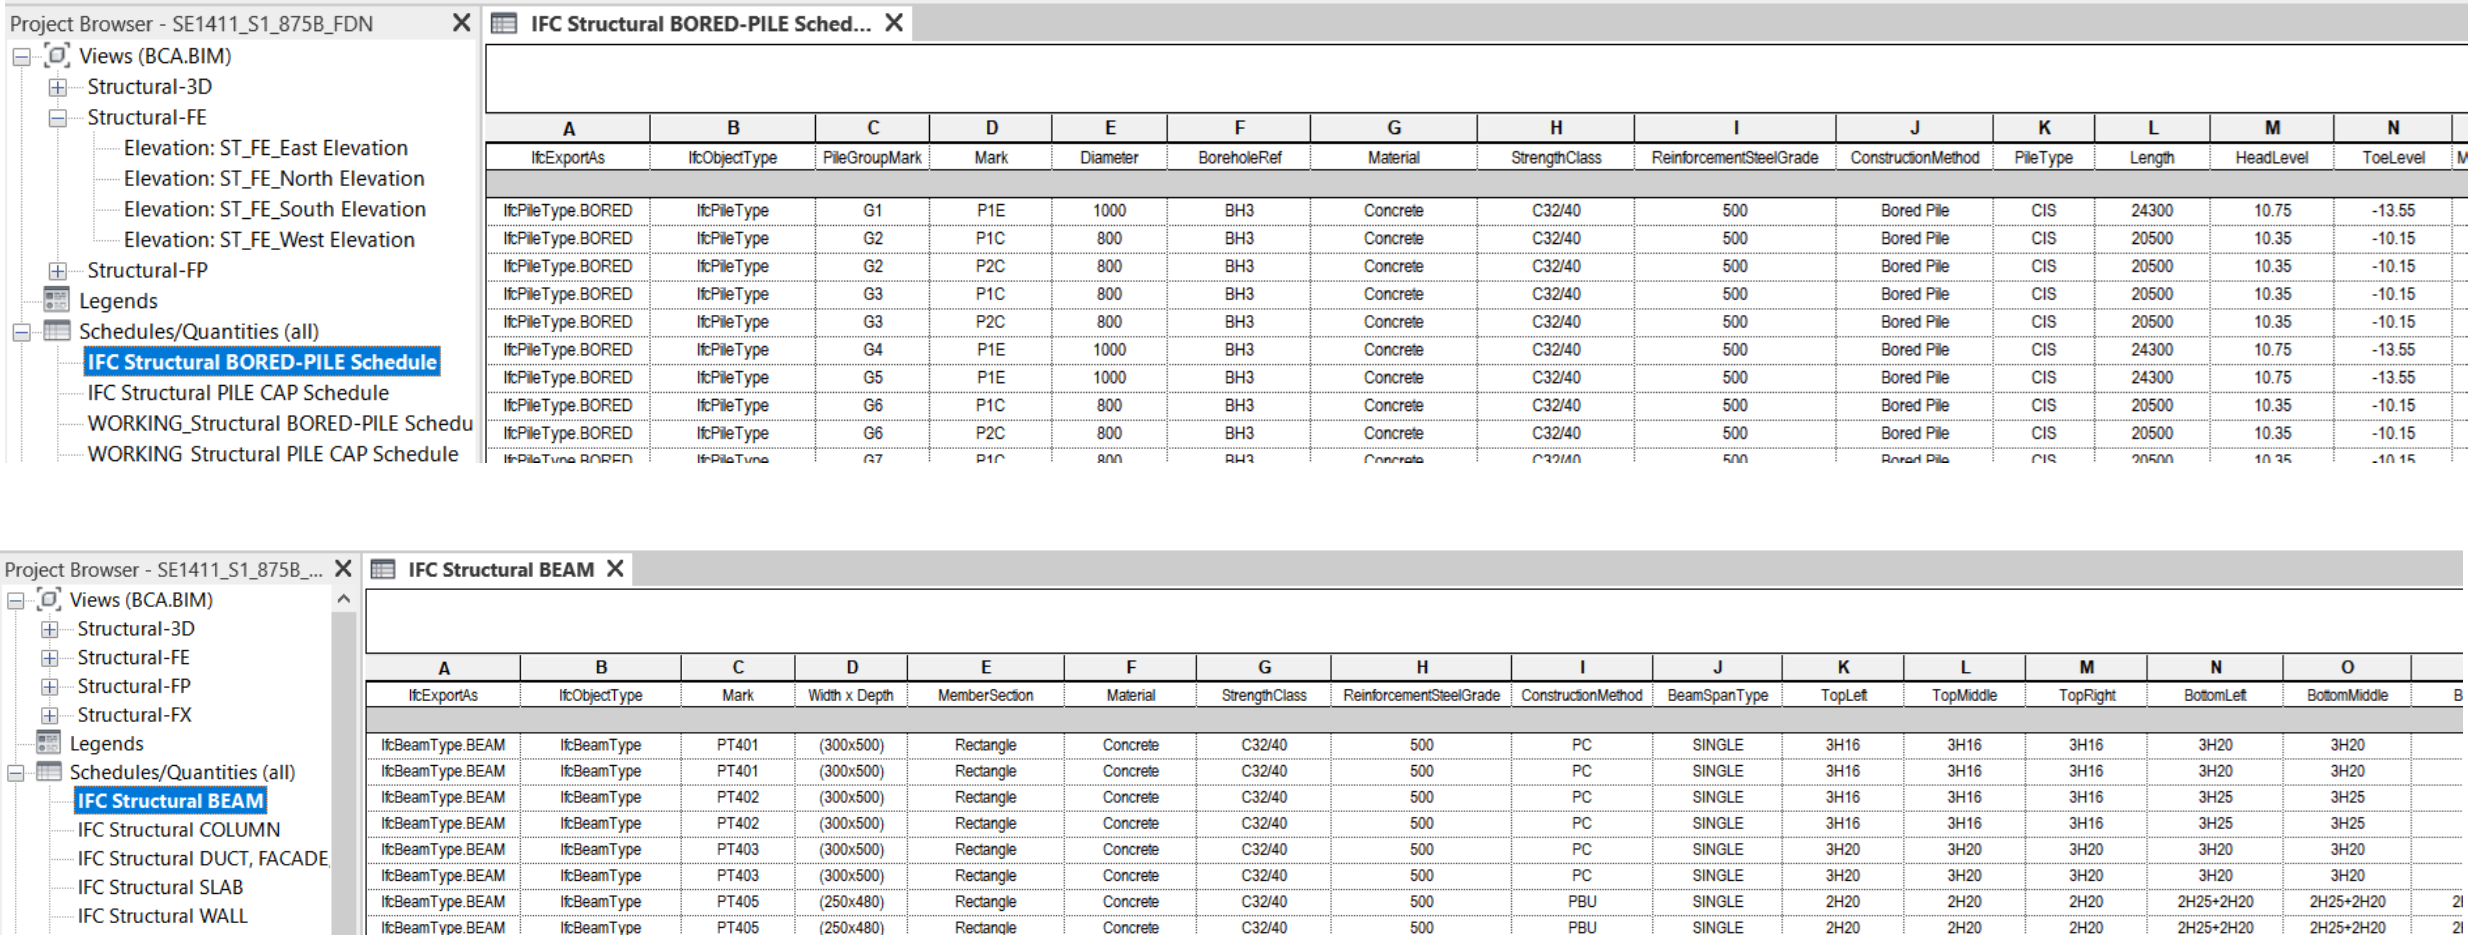Click the HeadLevel header cell
The image size is (2468, 935).
coord(2272,157)
